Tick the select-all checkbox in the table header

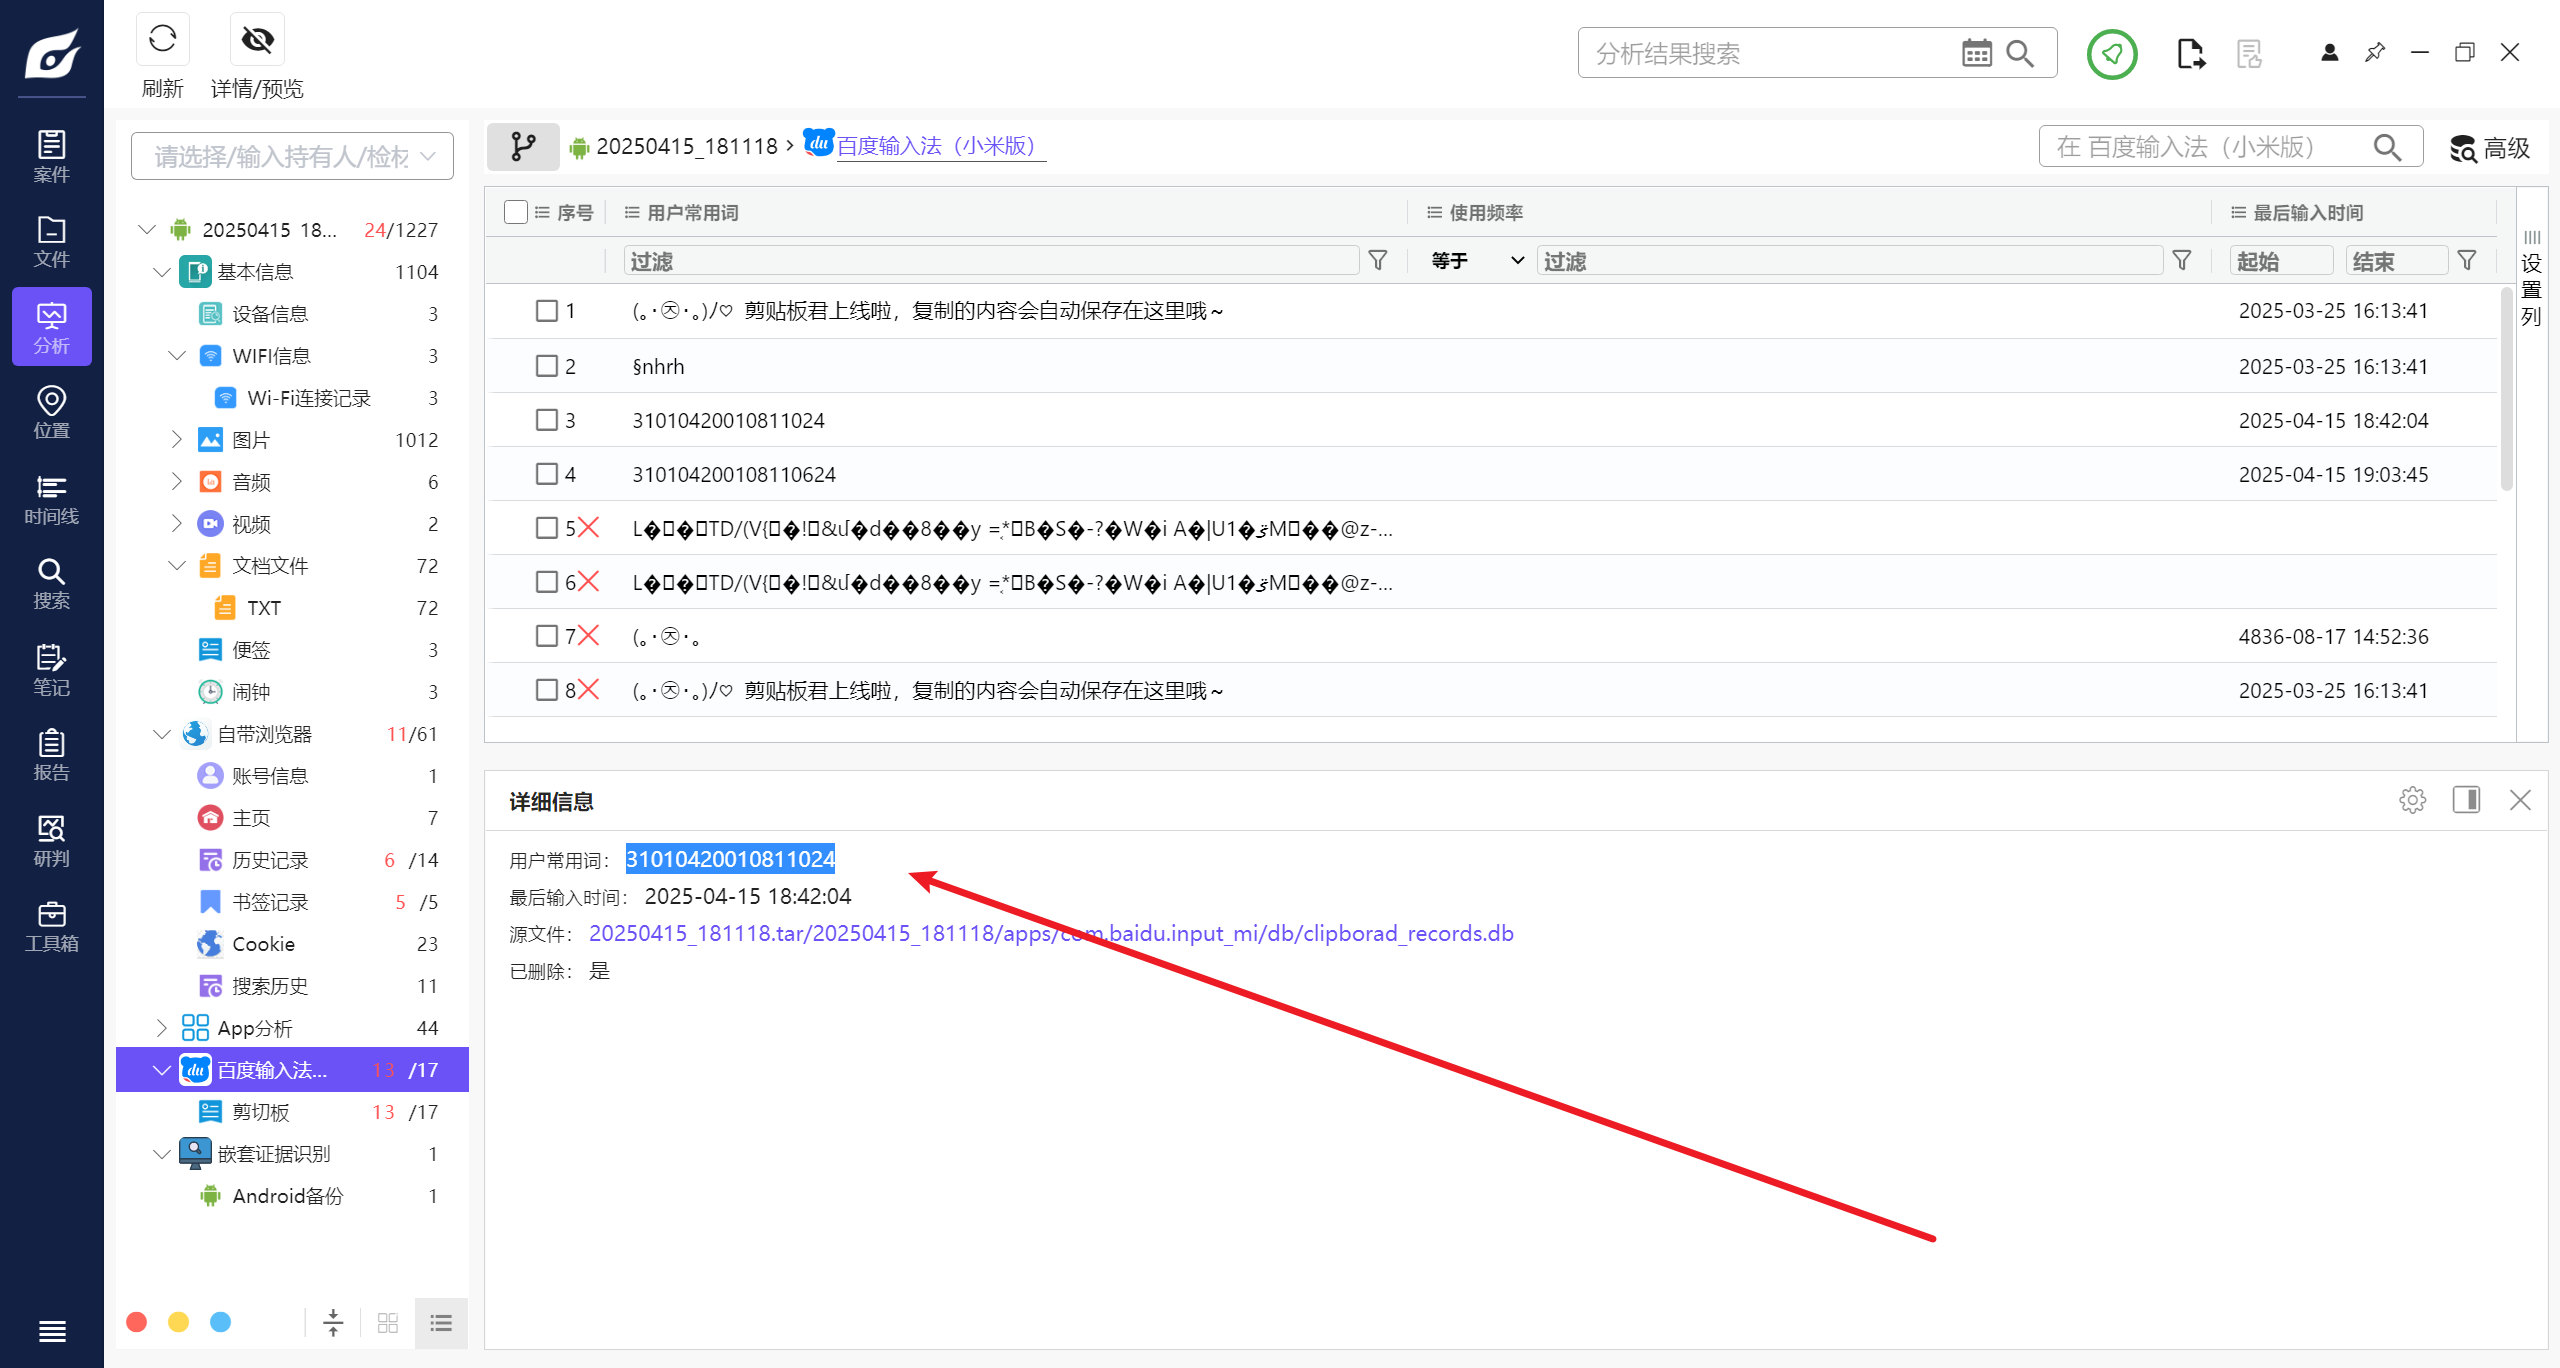516,212
